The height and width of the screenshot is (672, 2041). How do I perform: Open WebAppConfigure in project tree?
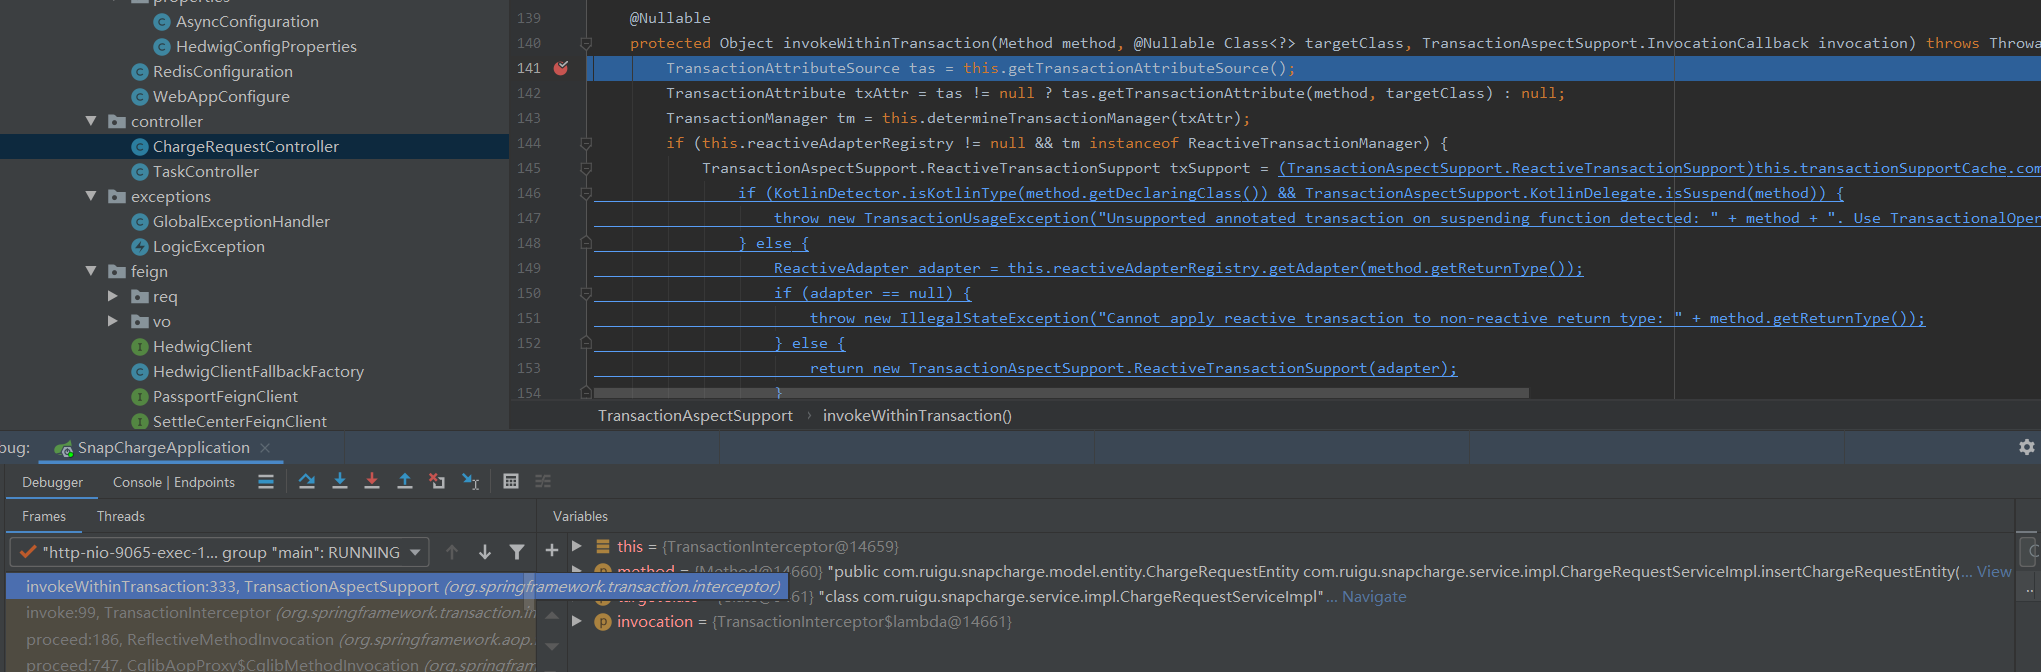[221, 97]
